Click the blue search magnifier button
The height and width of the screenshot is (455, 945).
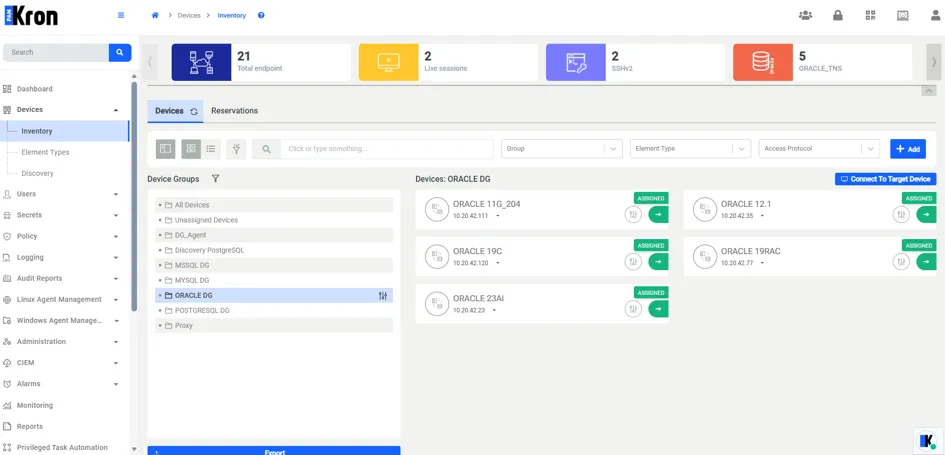[120, 52]
